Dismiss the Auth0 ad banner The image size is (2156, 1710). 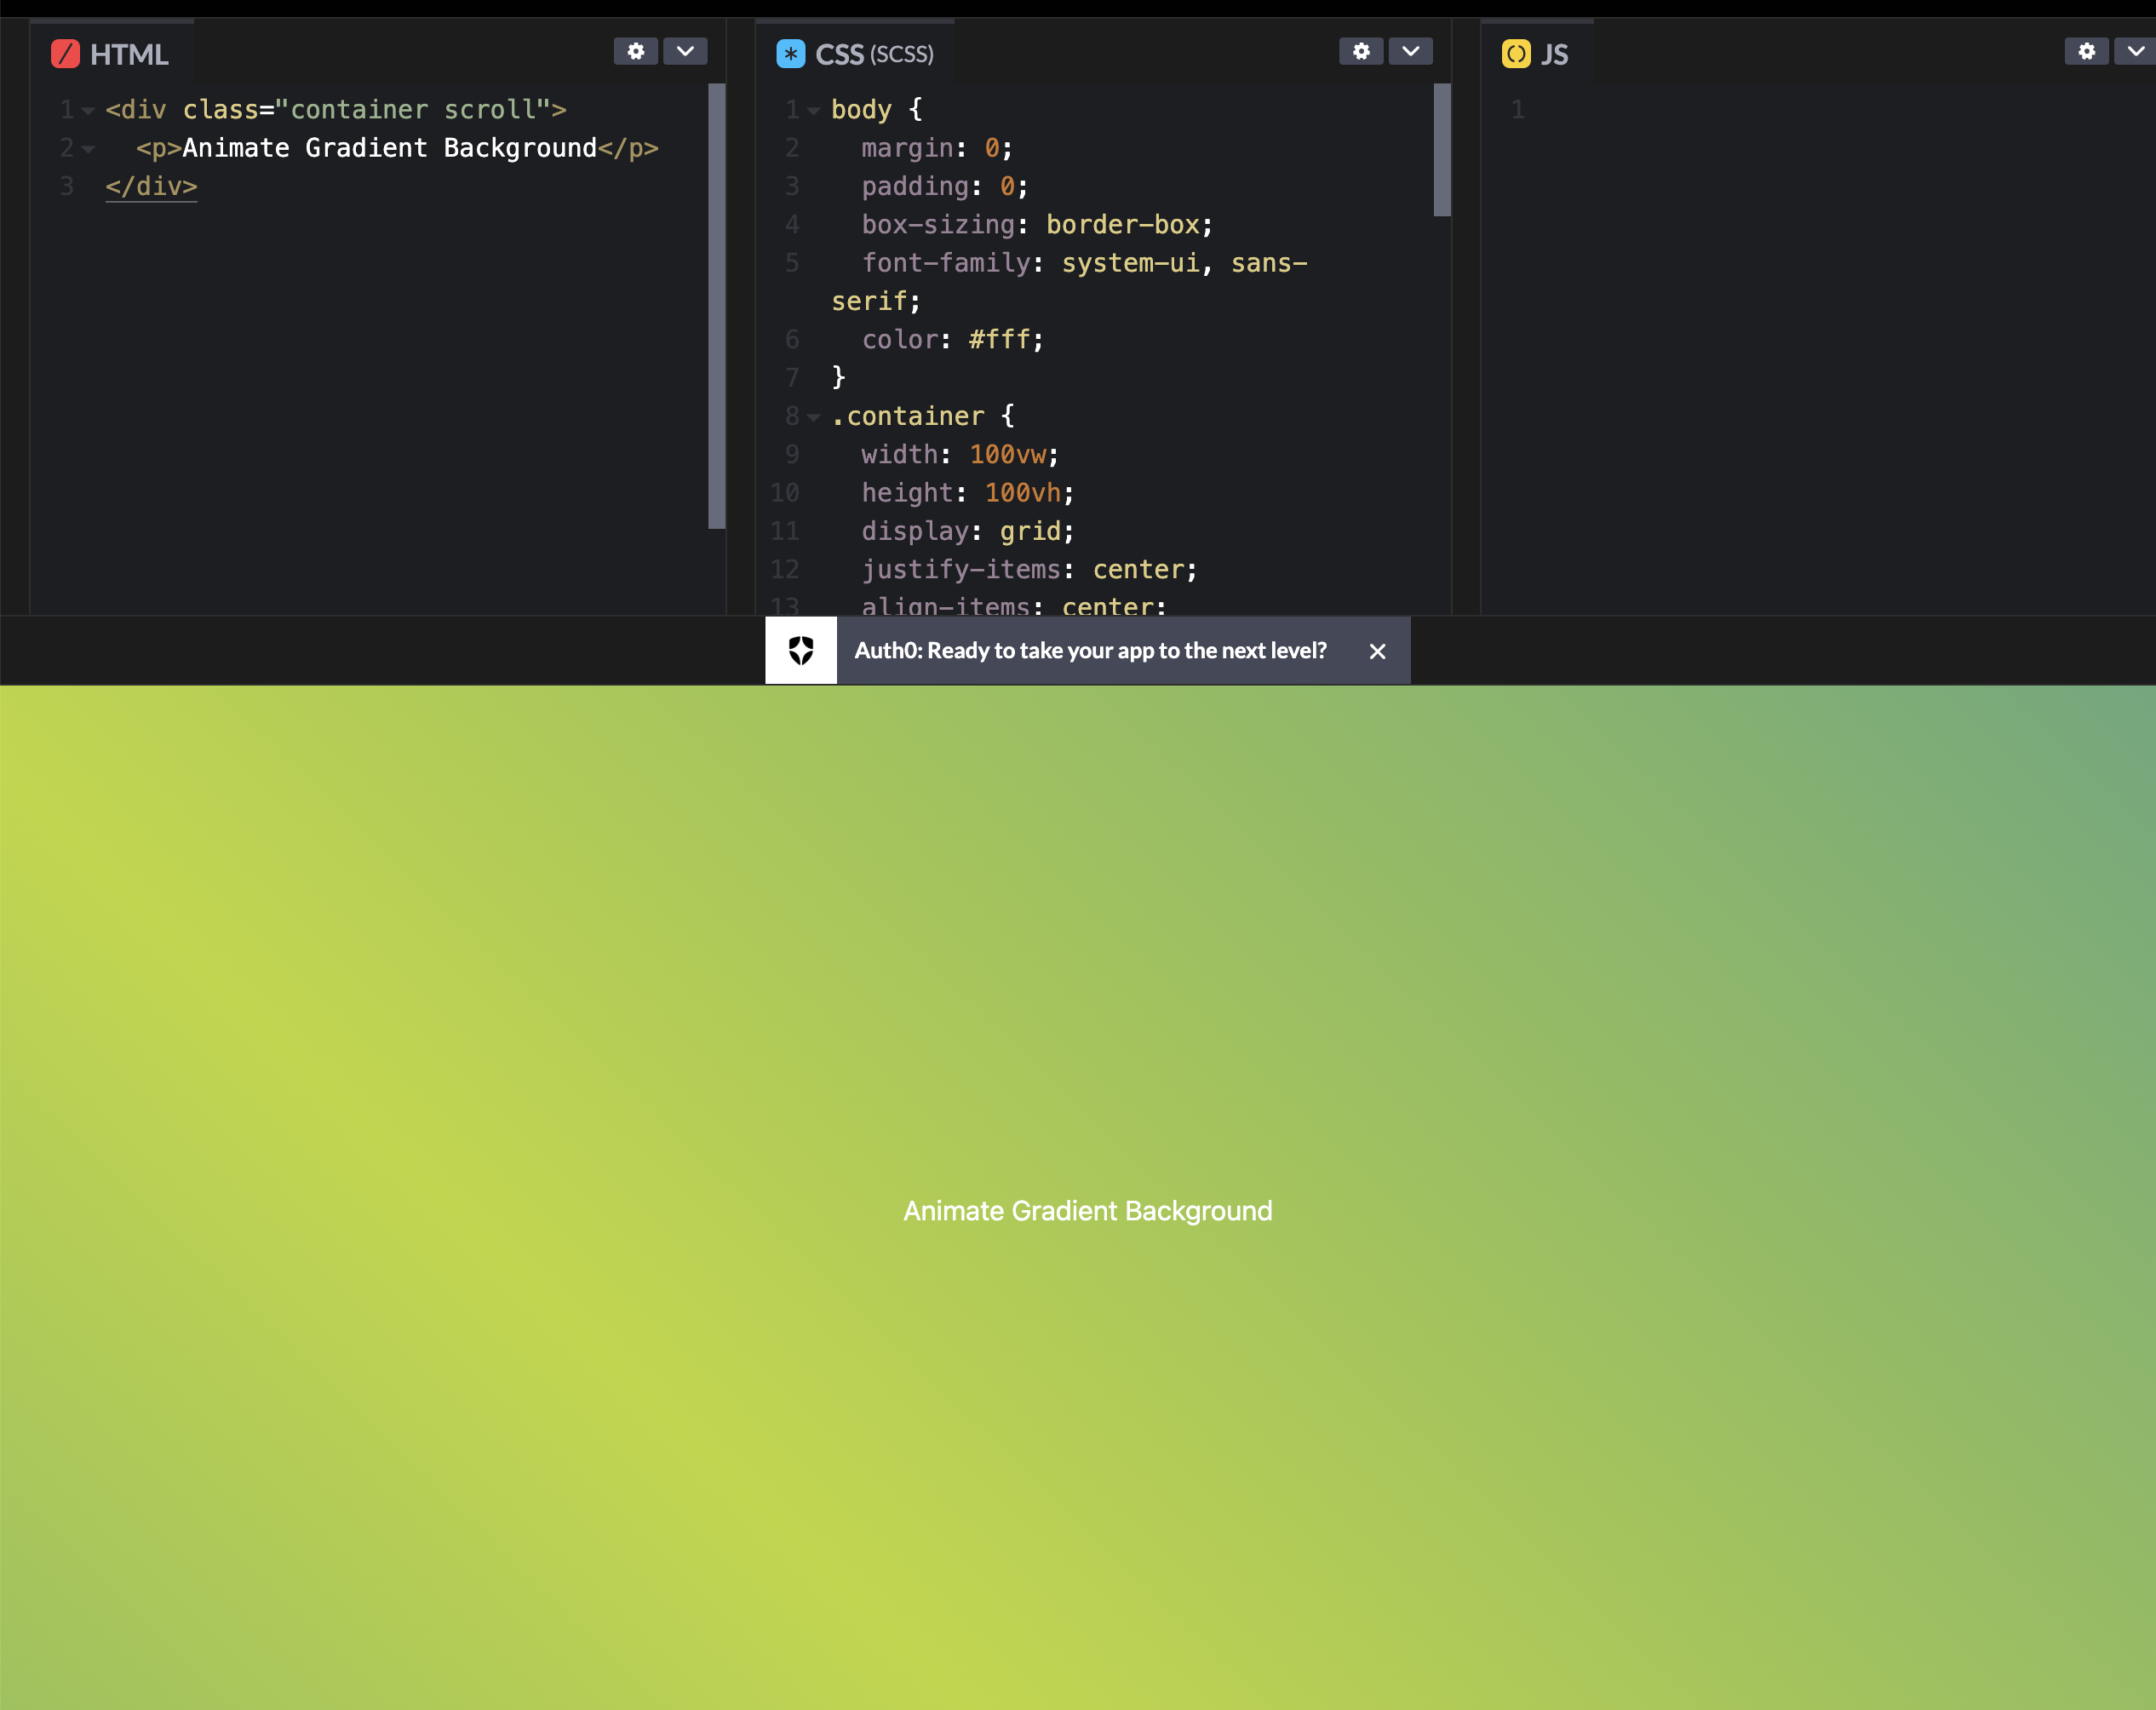[x=1377, y=652]
